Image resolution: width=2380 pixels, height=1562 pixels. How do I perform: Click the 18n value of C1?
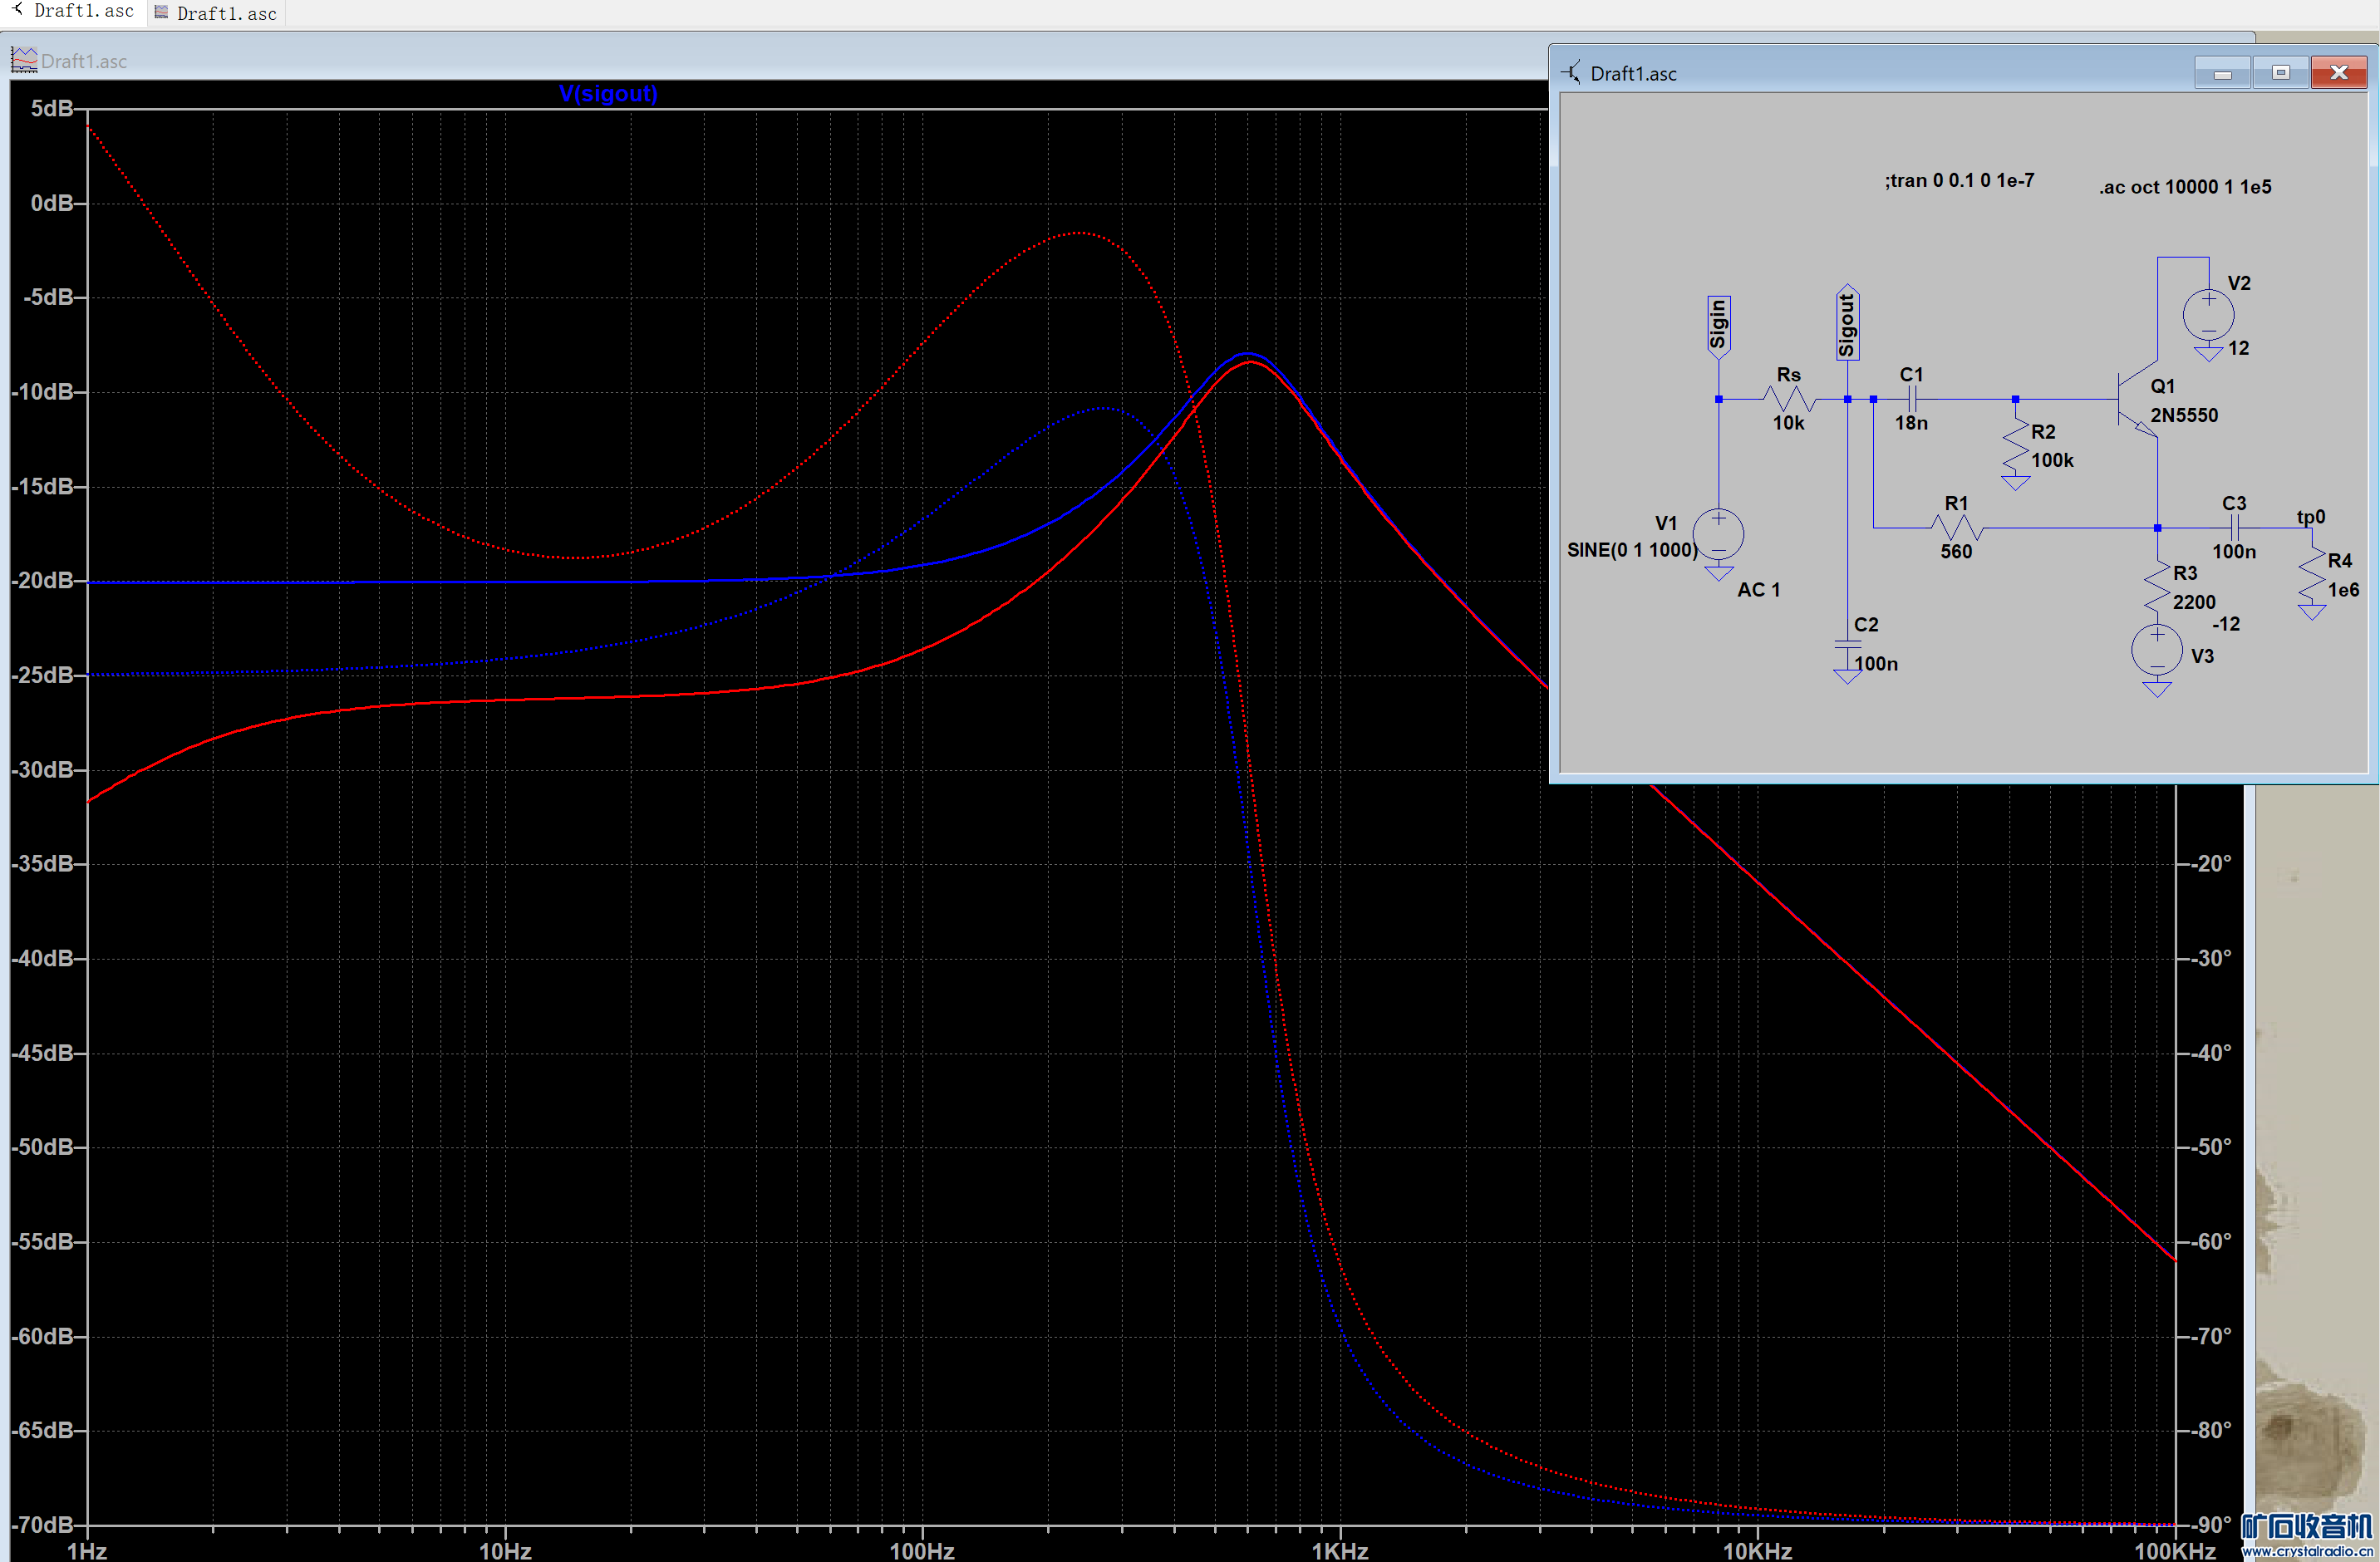(1910, 423)
